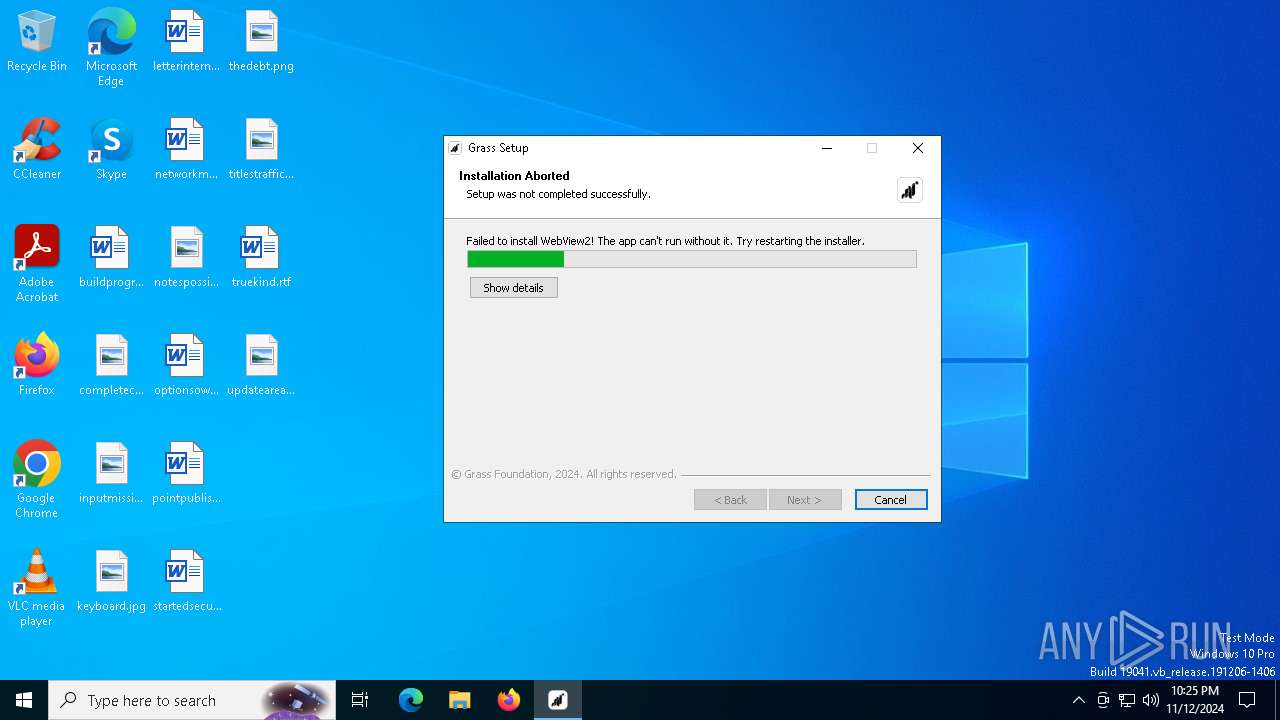Select the buildprogr Word document icon
The height and width of the screenshot is (720, 1280).
[x=111, y=258]
